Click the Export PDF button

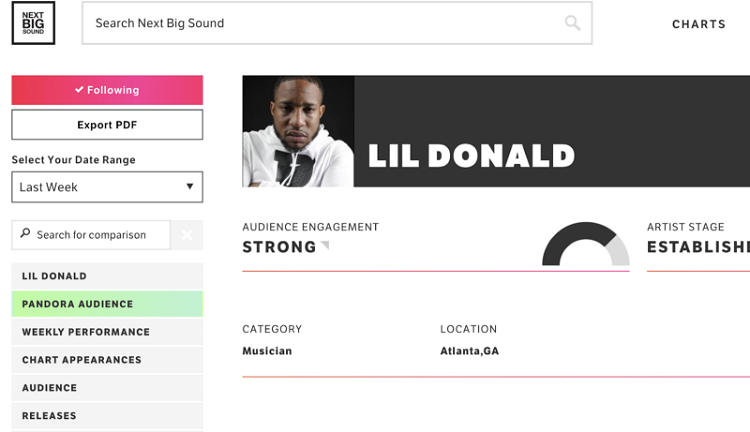pos(107,125)
